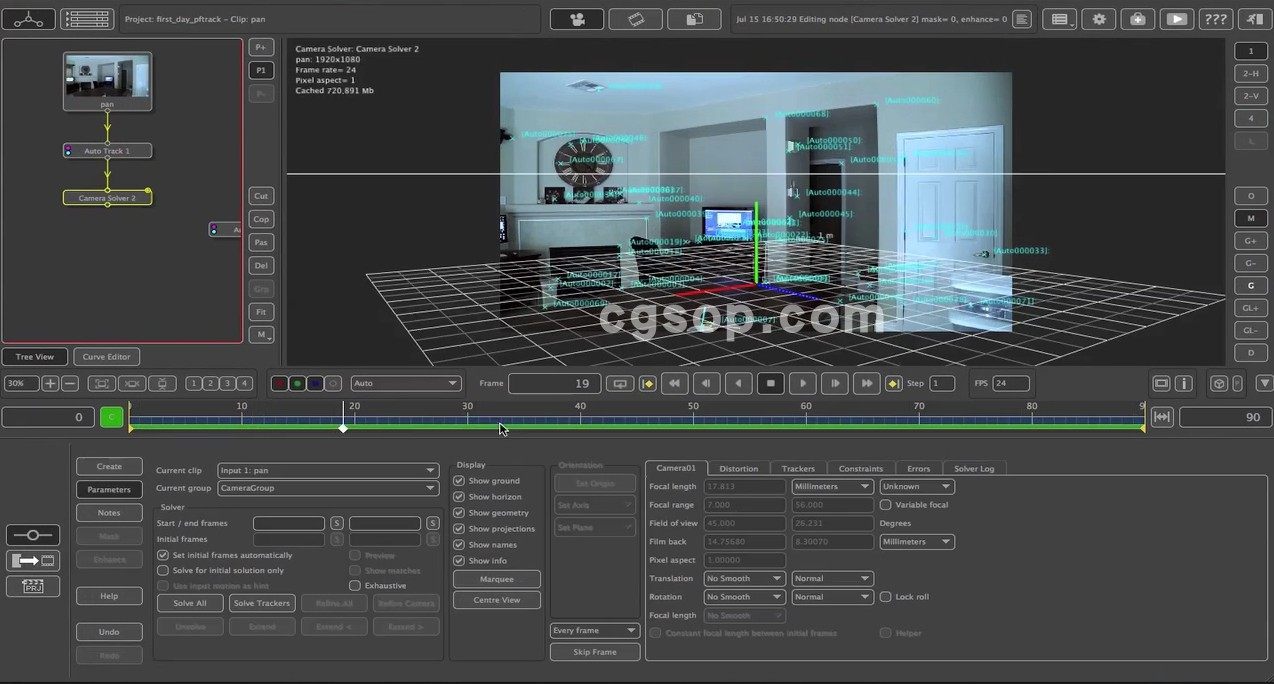1274x684 pixels.
Task: Open the node tree layout icon
Action: pyautogui.click(x=28, y=18)
